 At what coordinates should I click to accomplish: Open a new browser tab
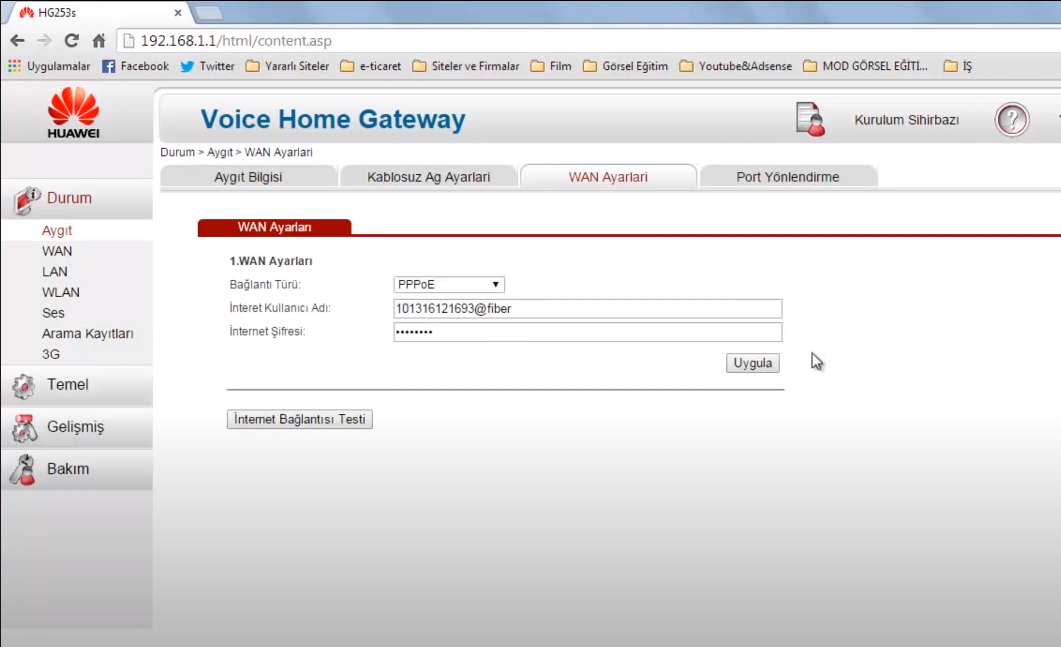coord(208,12)
